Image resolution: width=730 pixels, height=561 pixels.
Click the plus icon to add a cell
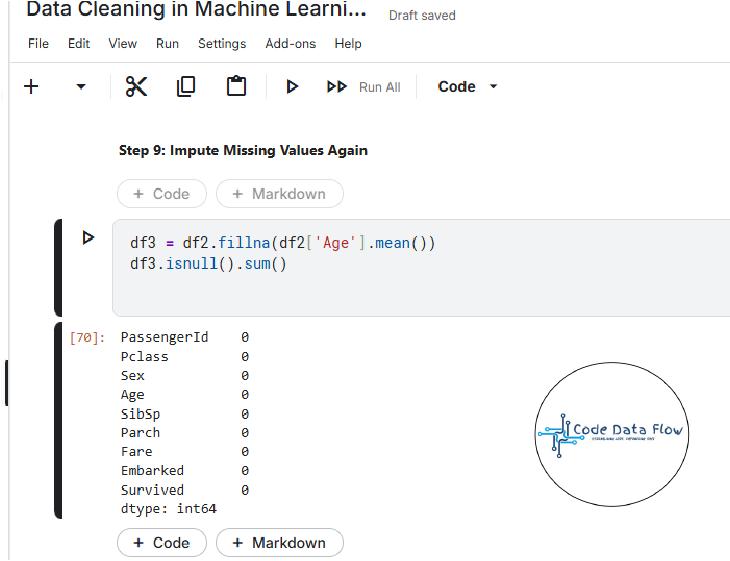pyautogui.click(x=31, y=87)
